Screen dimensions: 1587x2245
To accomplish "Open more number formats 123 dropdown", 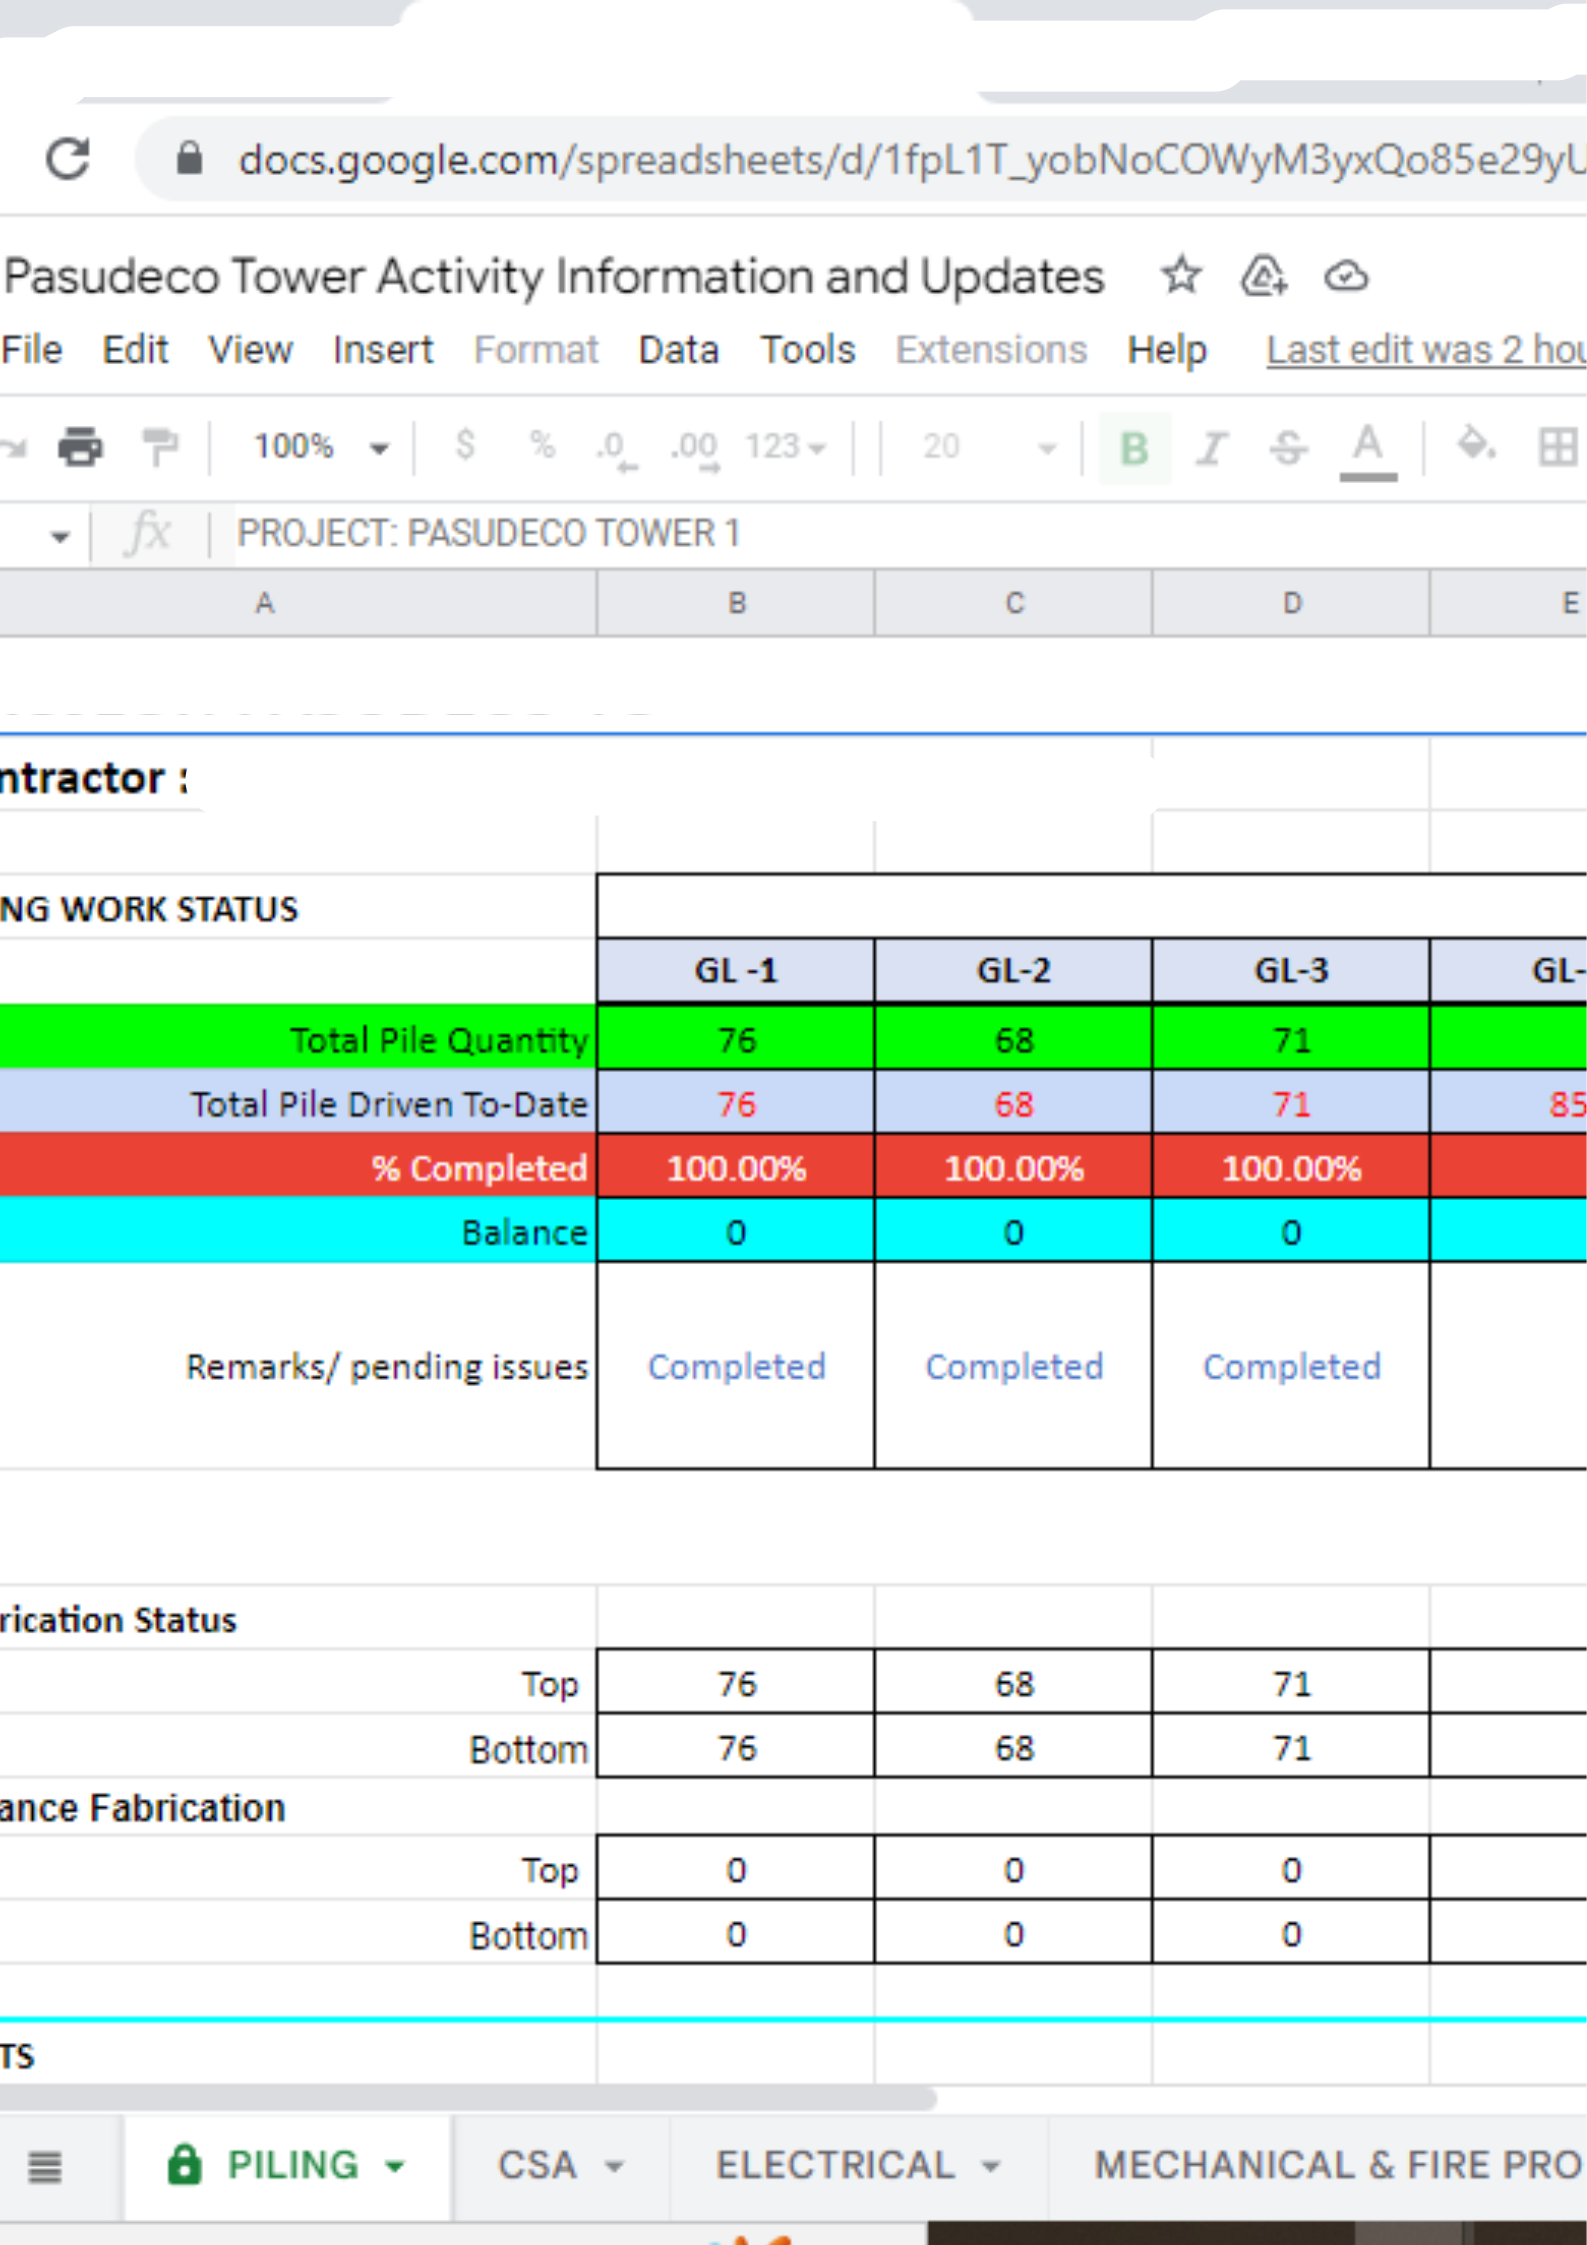I will (785, 446).
